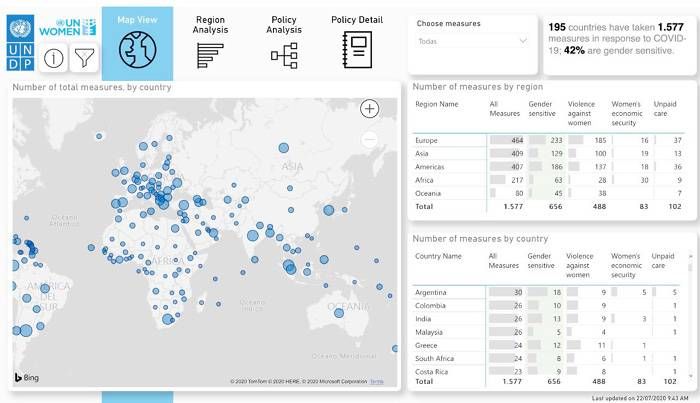Select the Argentina row in country table
700x403 pixels.
click(x=546, y=292)
